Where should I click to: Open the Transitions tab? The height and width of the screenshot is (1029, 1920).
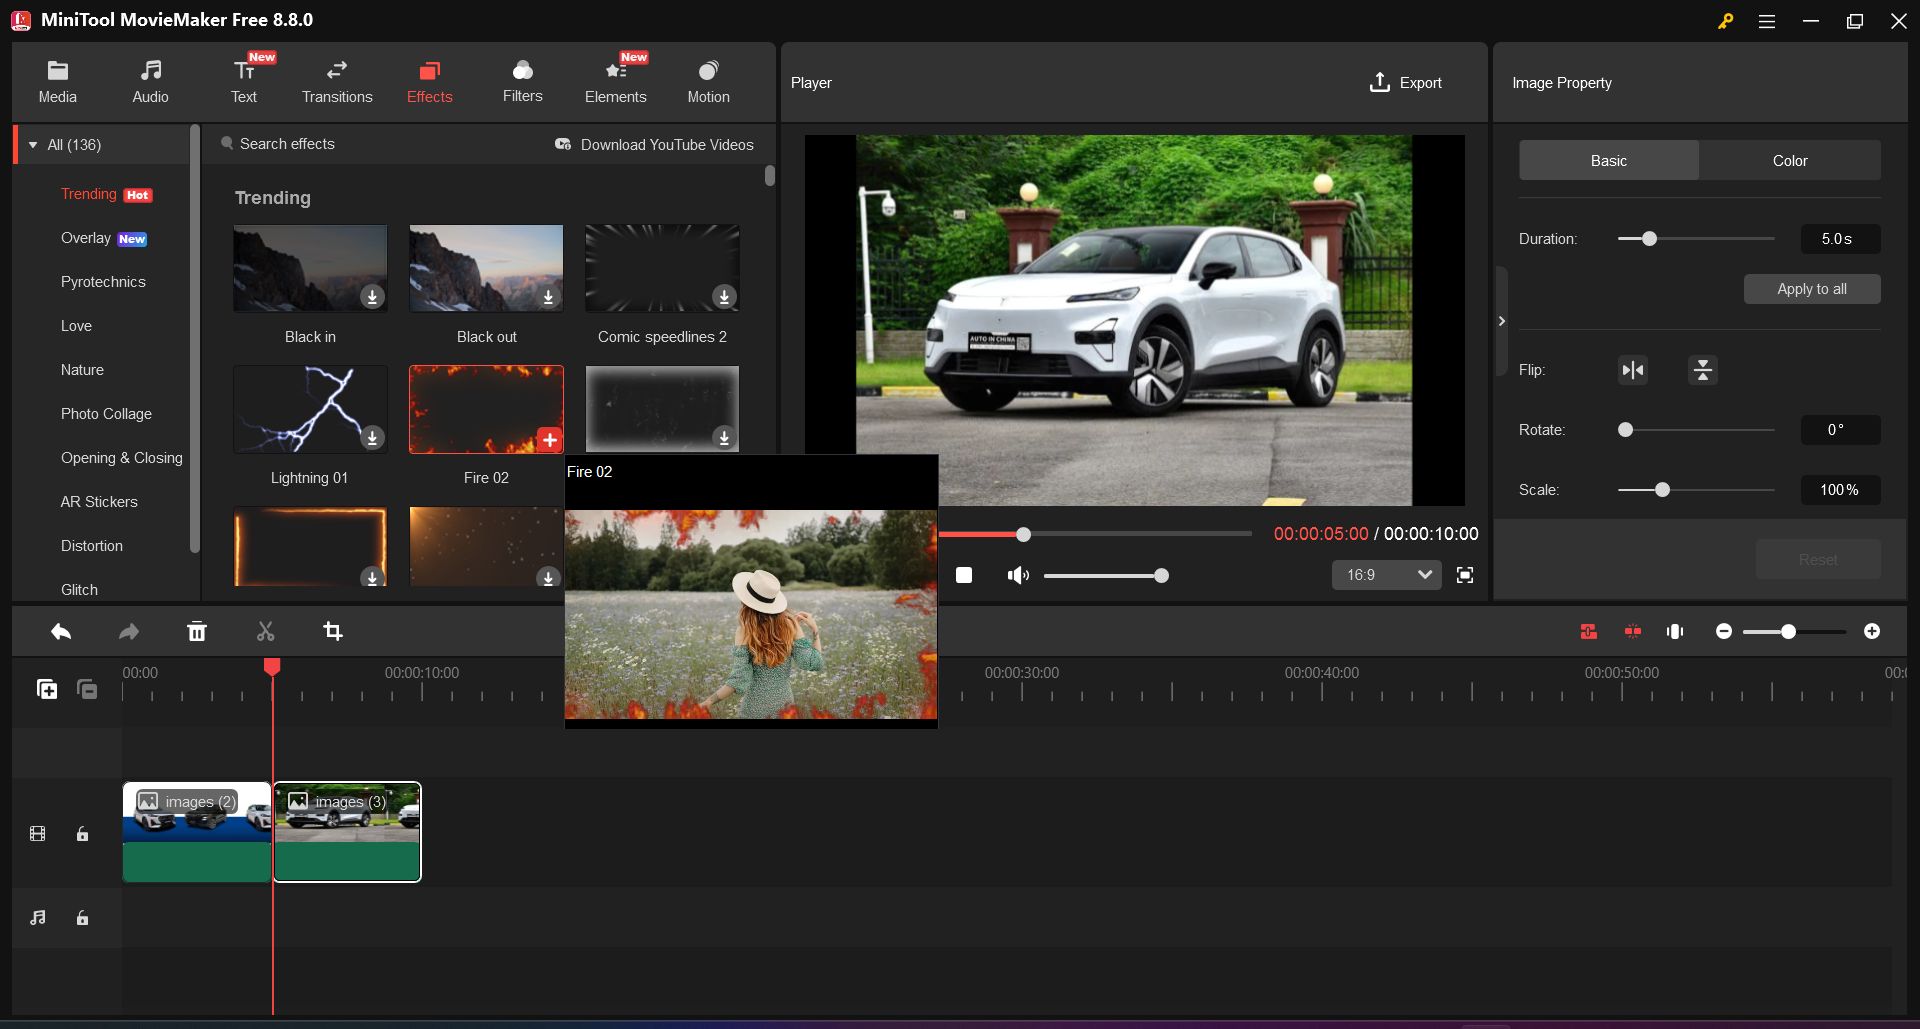(x=337, y=82)
